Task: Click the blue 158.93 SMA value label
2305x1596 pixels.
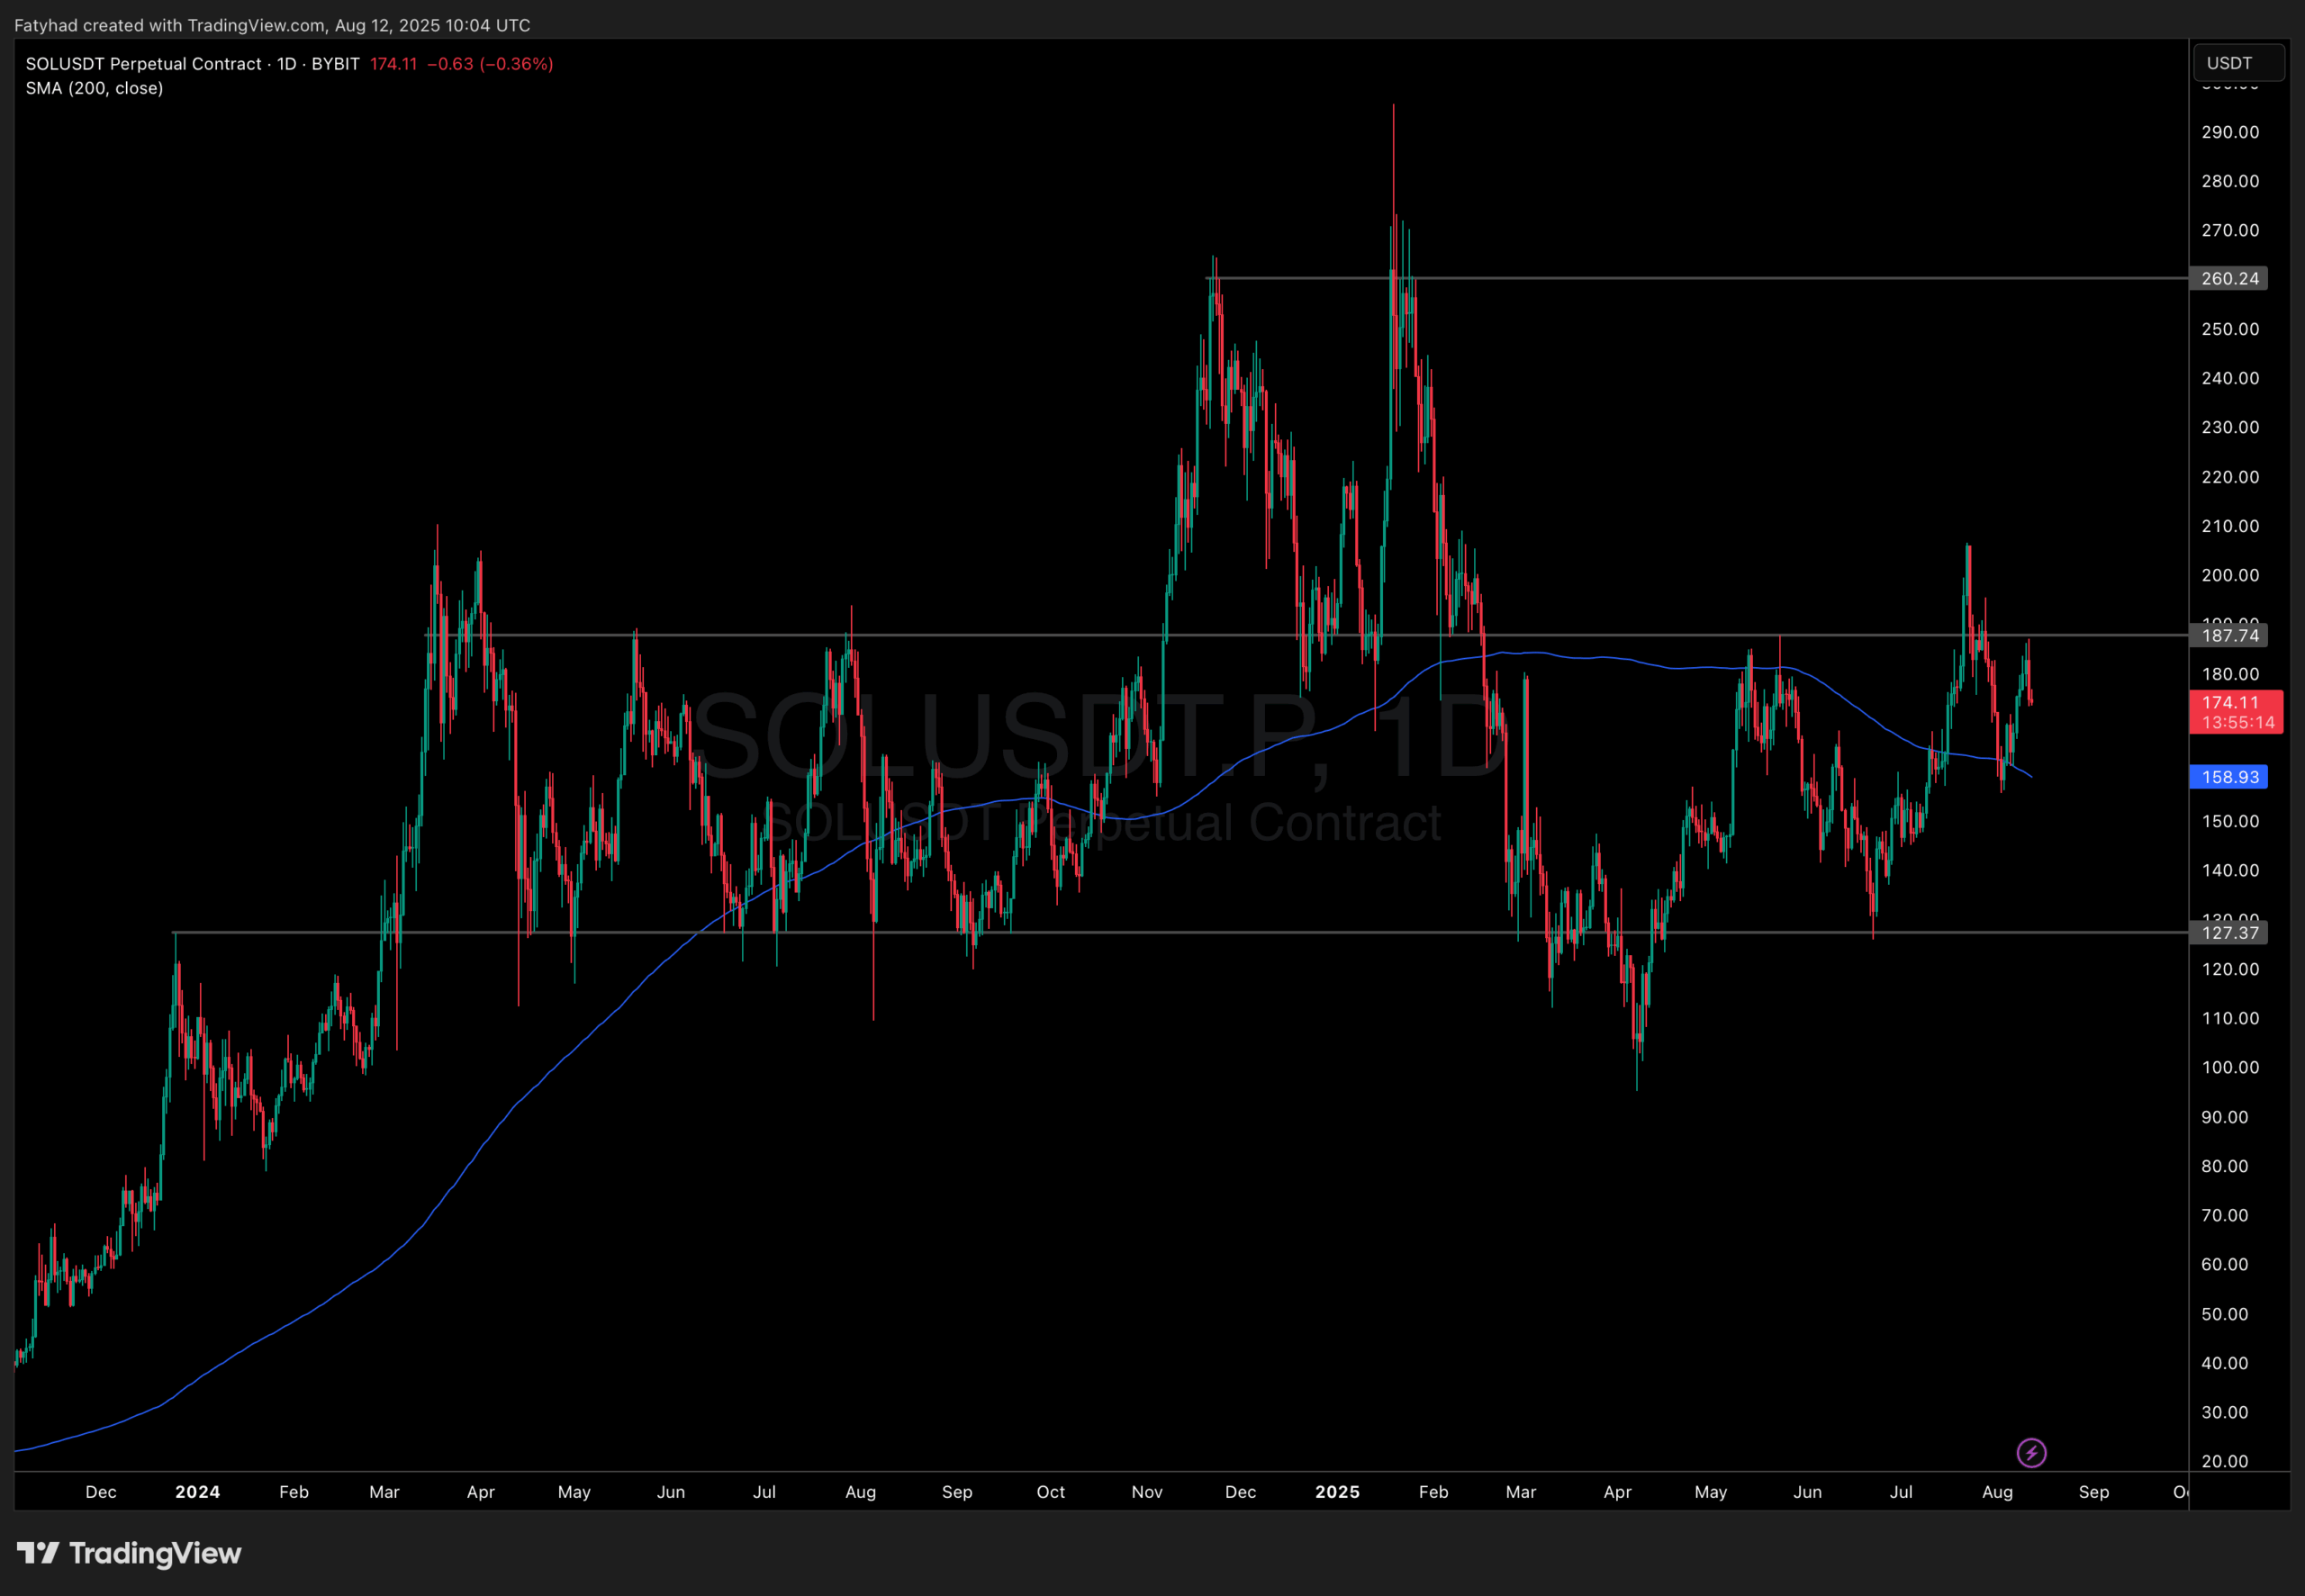Action: pos(2228,777)
